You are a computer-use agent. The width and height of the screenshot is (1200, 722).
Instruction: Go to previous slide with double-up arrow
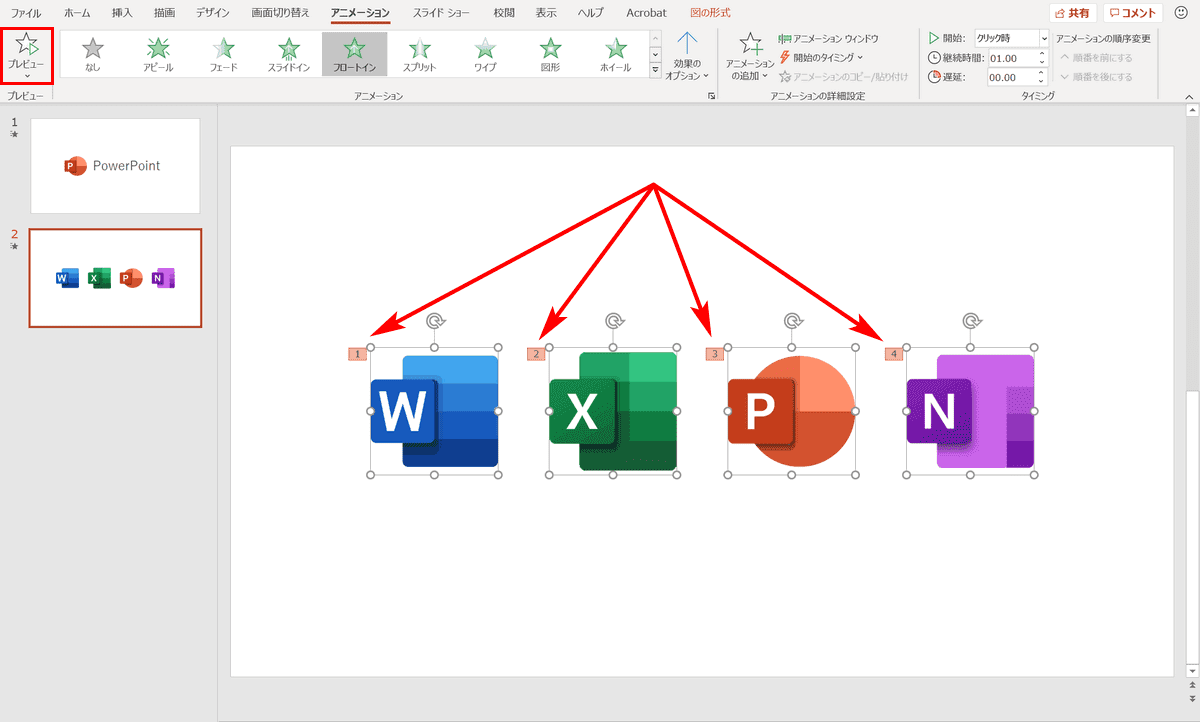pos(1190,684)
